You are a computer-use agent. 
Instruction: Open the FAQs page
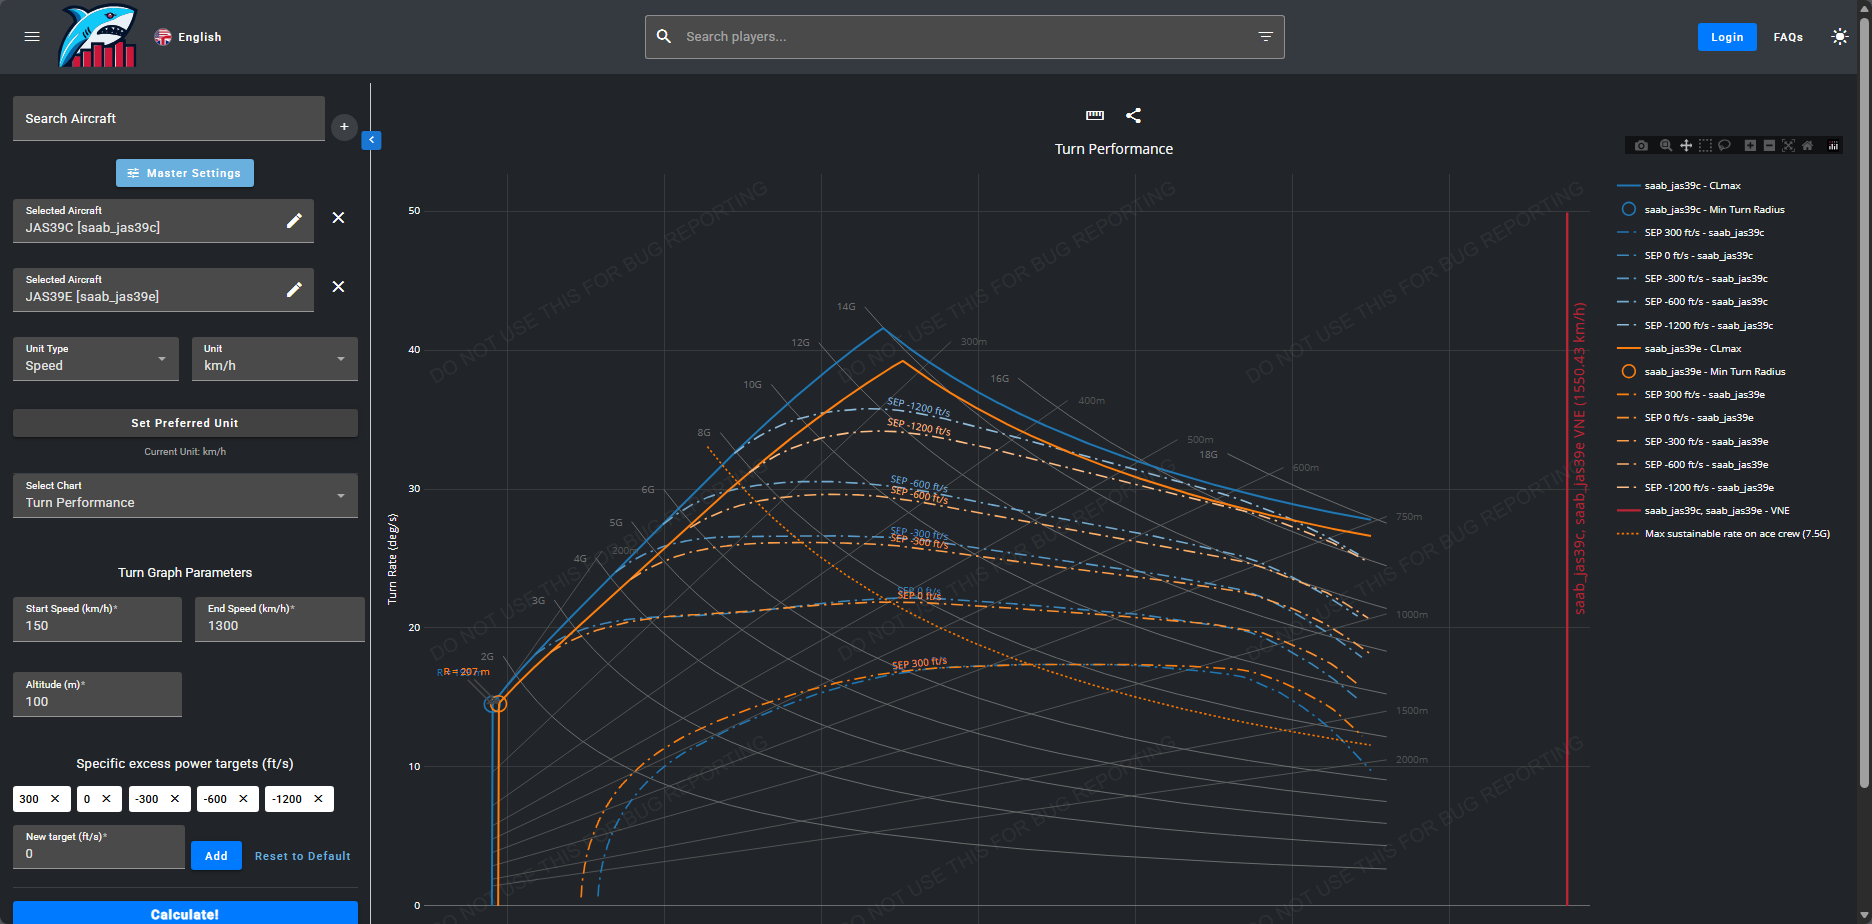coord(1788,37)
